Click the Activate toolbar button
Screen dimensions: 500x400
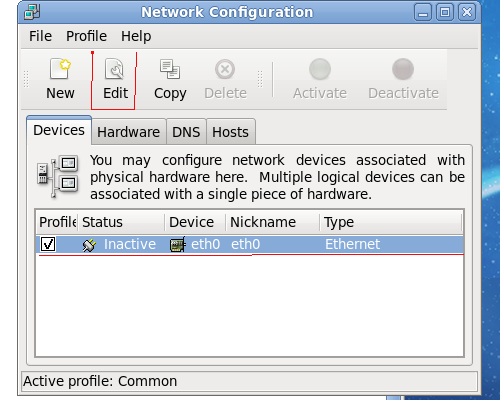320,79
